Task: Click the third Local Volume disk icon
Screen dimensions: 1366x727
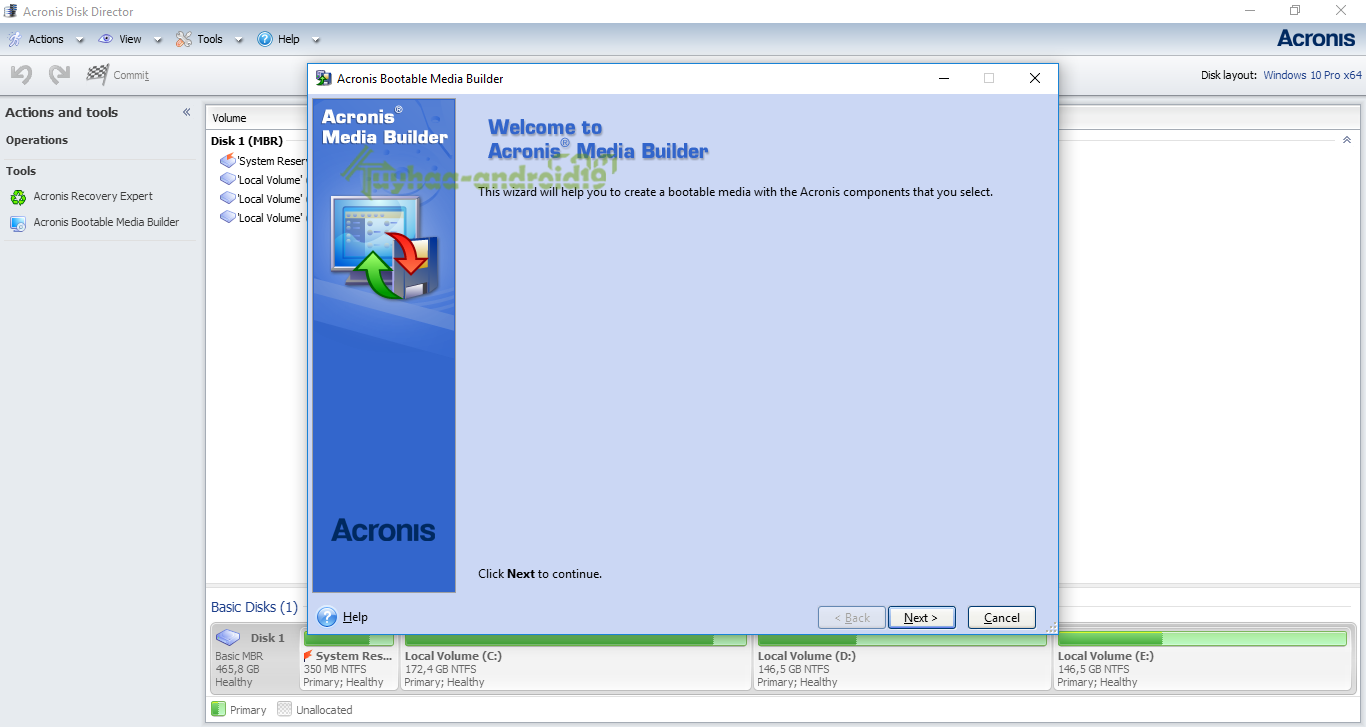Action: point(228,217)
